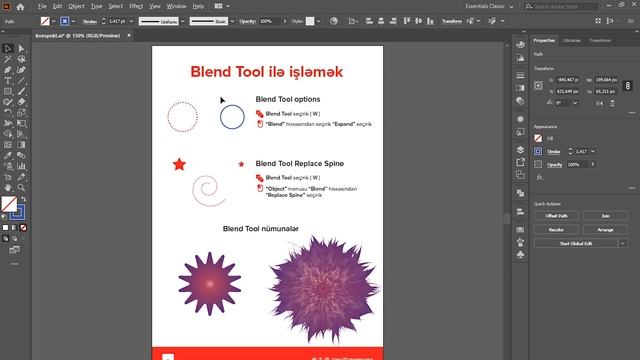Switch to the Transform tab in panel
The image size is (640, 360).
coord(600,40)
